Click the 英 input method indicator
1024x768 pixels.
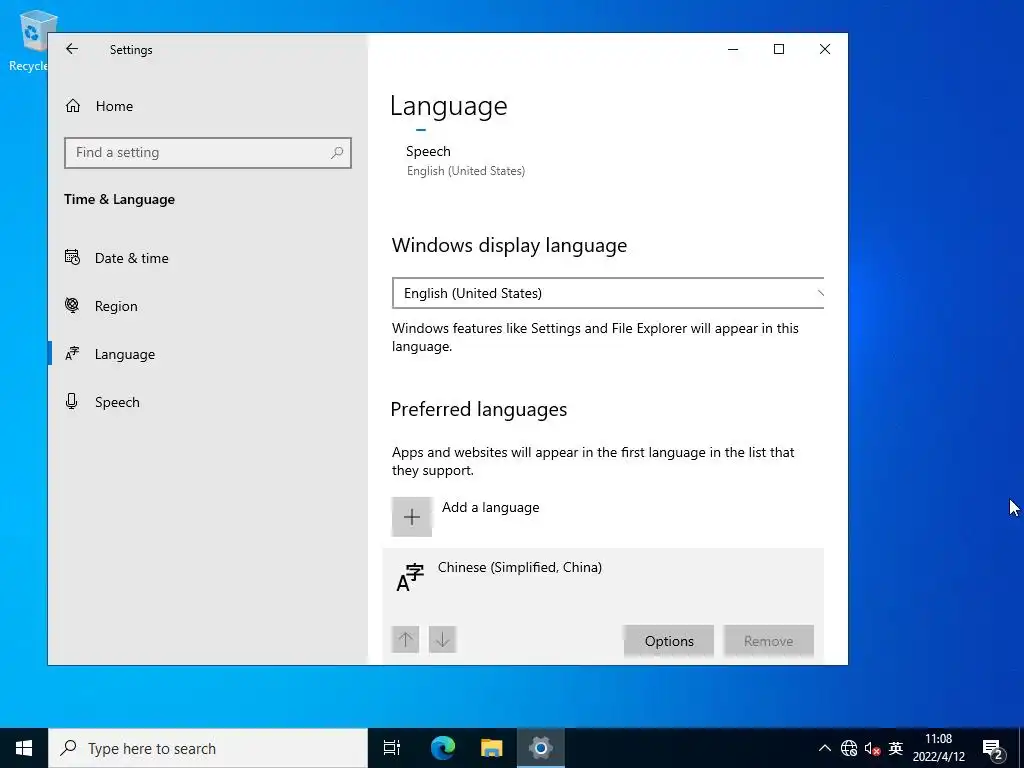896,748
